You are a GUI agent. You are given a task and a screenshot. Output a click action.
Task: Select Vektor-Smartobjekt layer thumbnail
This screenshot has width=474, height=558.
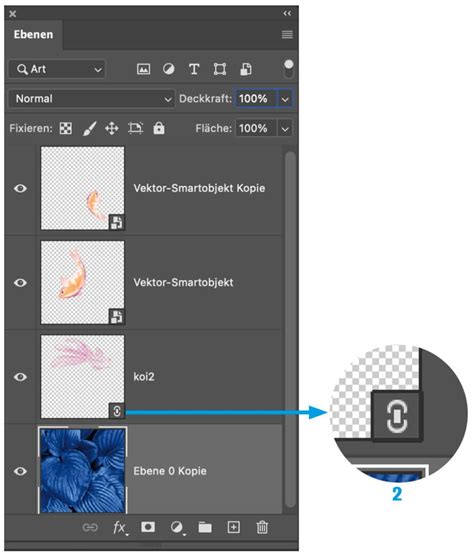[83, 283]
